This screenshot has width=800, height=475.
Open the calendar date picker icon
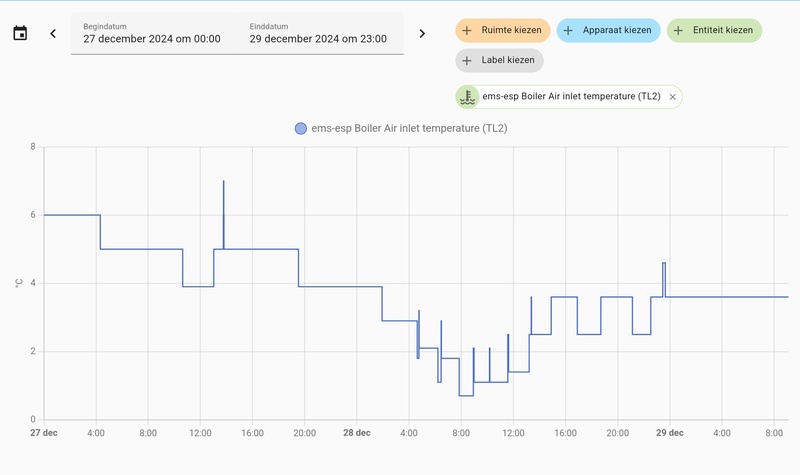tap(20, 33)
